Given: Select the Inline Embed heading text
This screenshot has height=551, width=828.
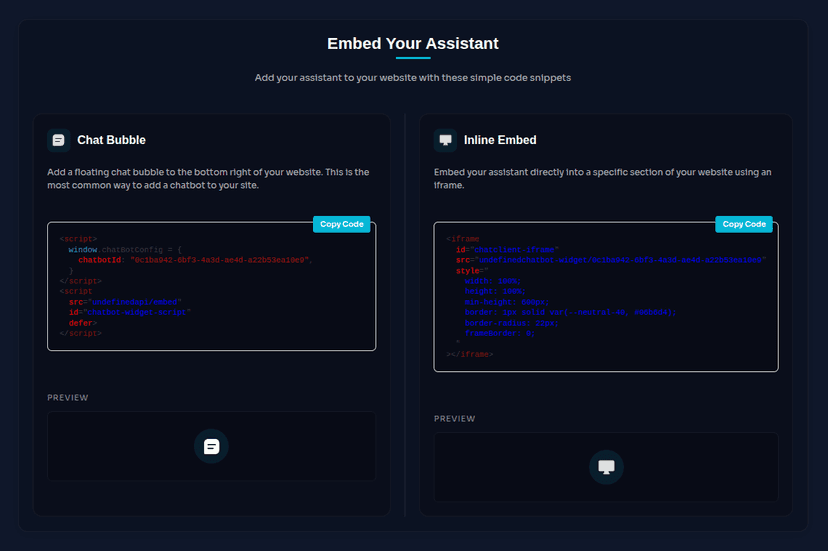Looking at the screenshot, I should (500, 140).
